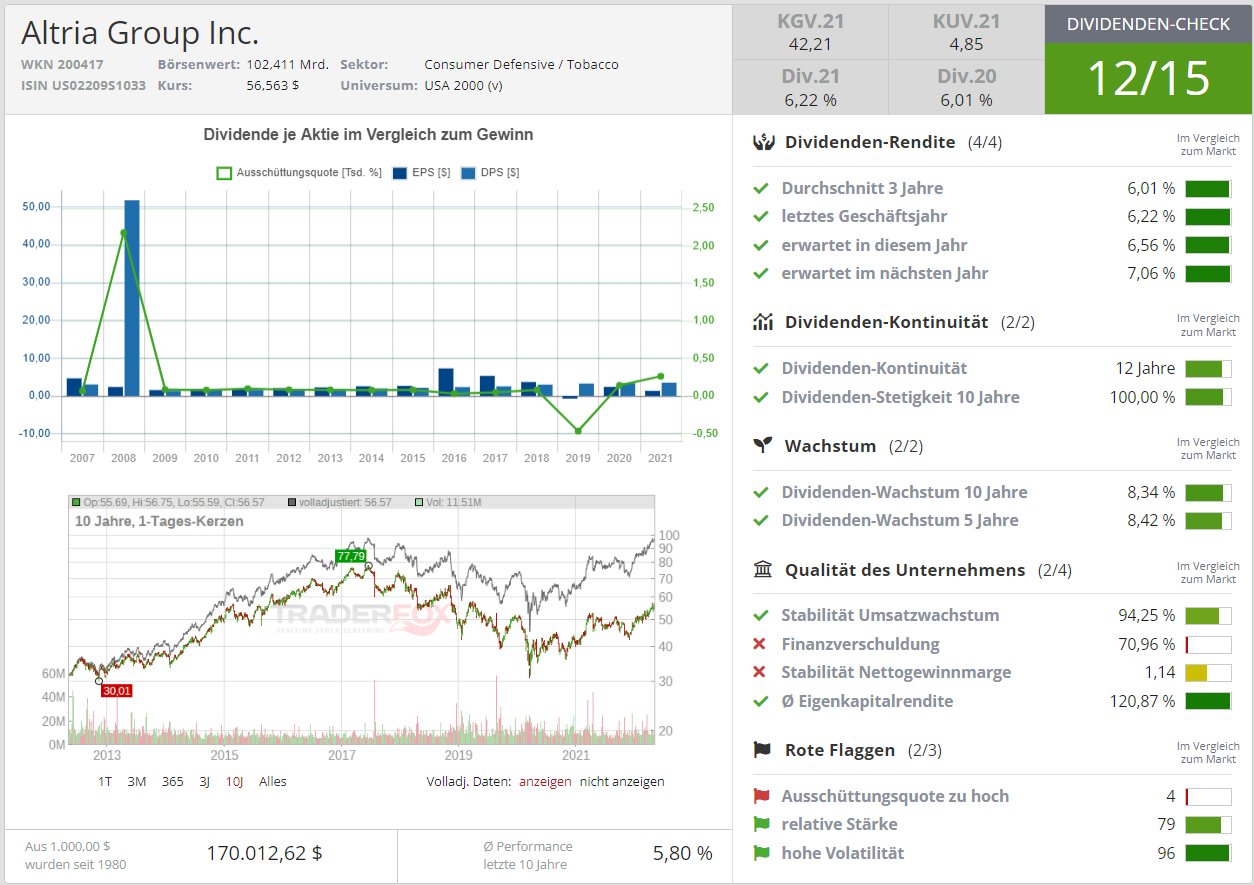Click the anzeigen link for Volladj. Daten
Viewport: 1254px width, 885px height.
point(545,781)
